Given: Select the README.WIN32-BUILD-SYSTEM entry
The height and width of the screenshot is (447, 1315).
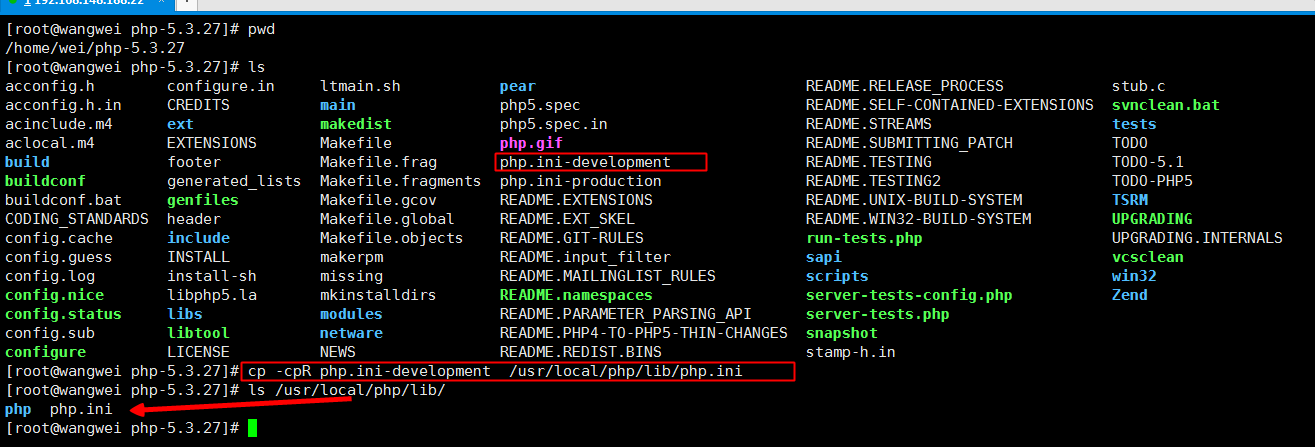Looking at the screenshot, I should pos(918,219).
